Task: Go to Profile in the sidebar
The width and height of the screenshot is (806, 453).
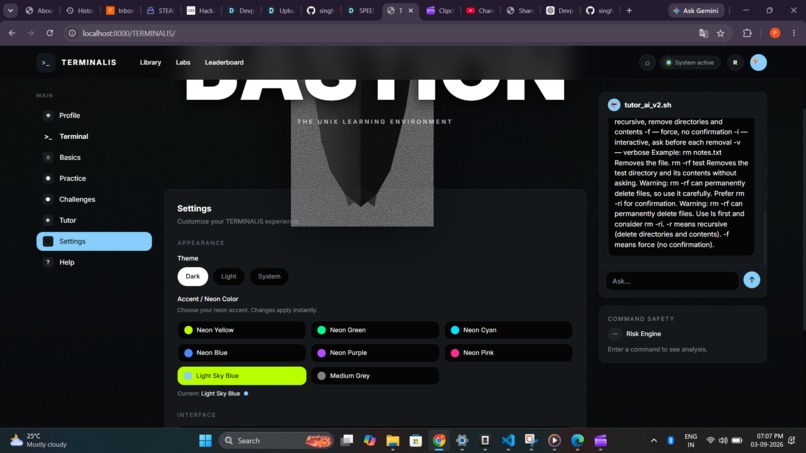Action: pyautogui.click(x=94, y=116)
